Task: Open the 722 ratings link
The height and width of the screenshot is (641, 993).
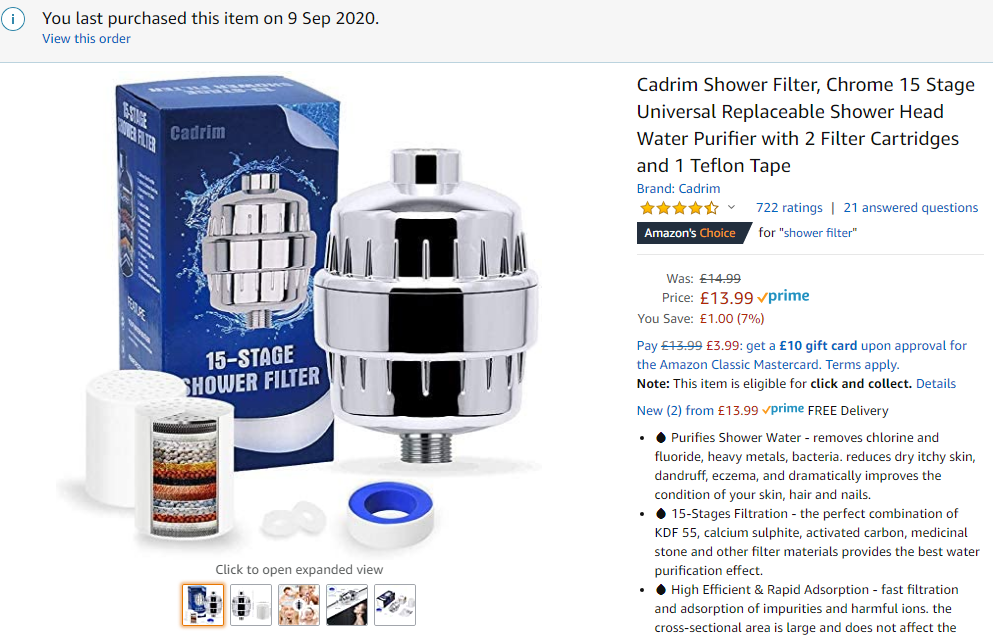Action: pos(789,208)
